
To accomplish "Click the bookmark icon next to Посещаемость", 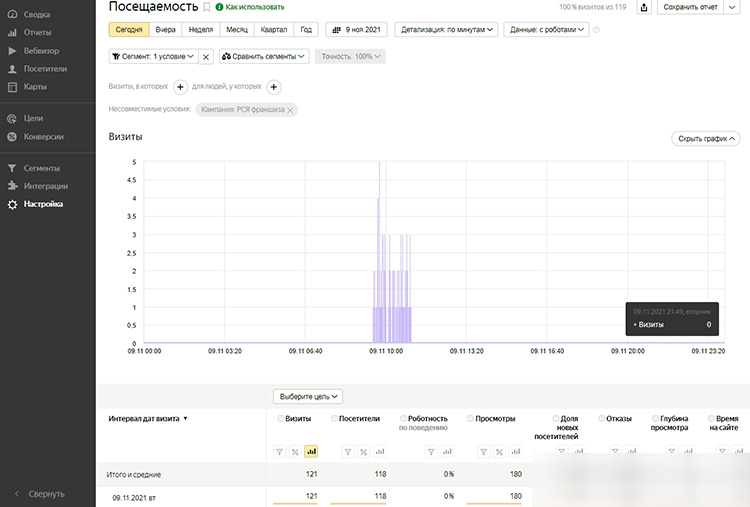I will click(207, 7).
